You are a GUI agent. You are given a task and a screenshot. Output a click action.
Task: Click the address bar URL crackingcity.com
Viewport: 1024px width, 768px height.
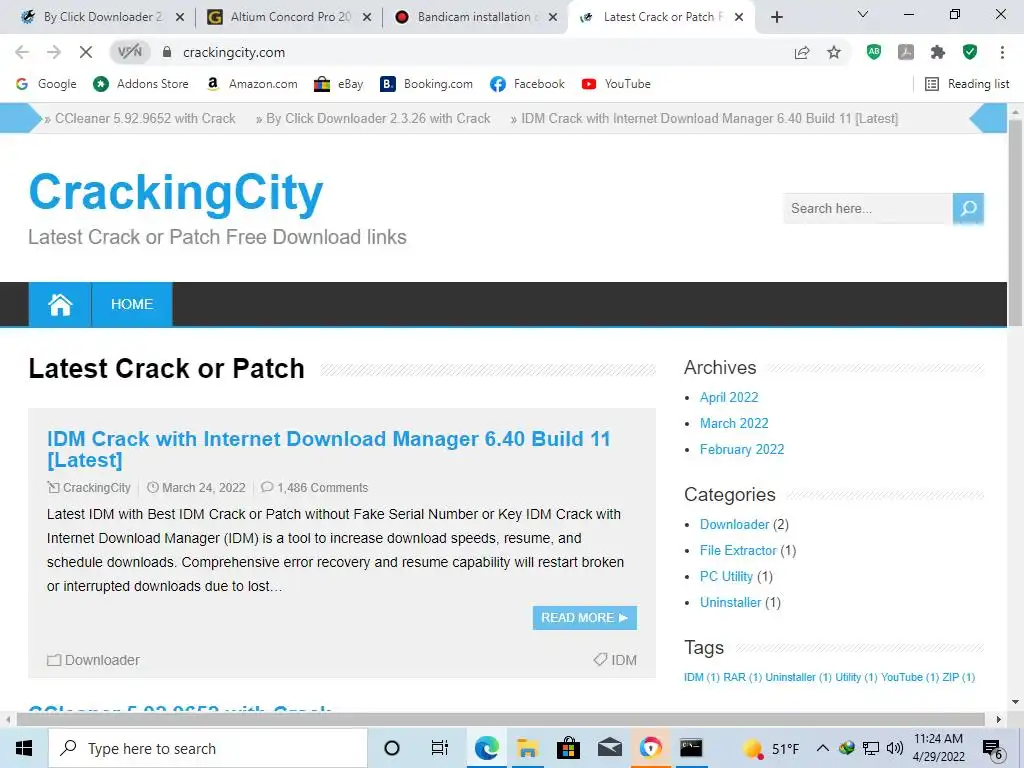[234, 52]
